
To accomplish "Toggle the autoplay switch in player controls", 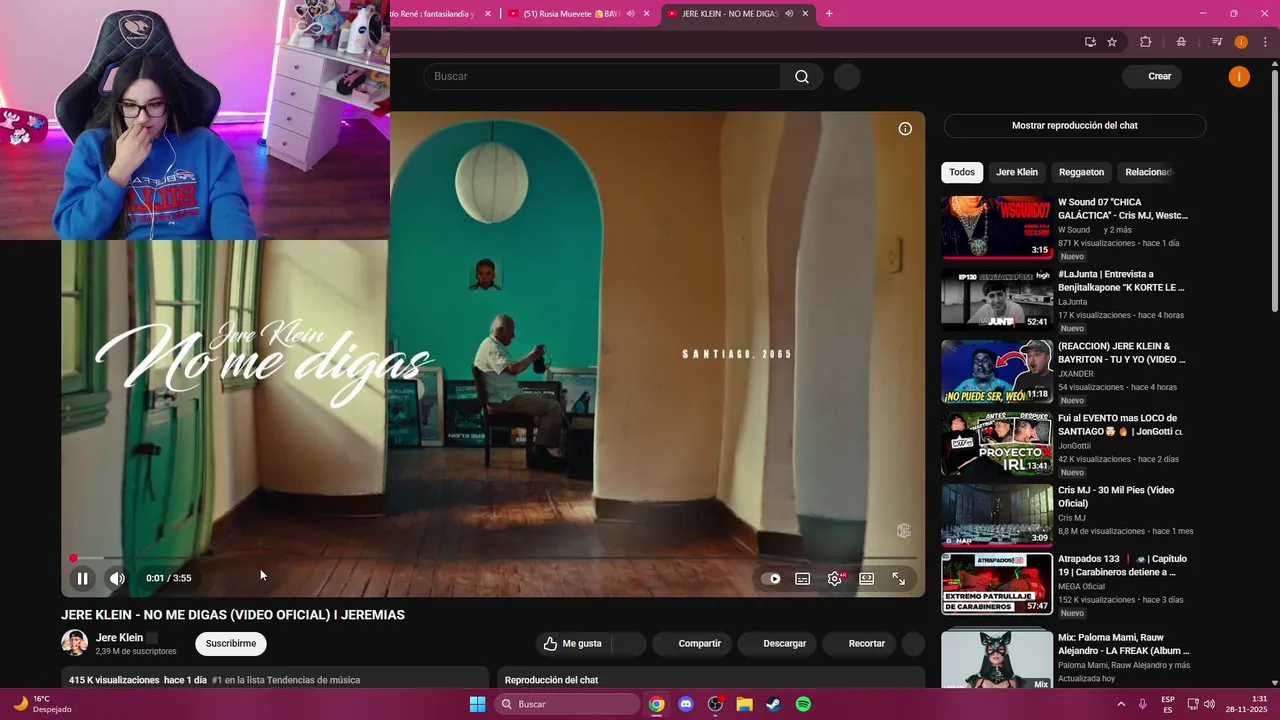I will tap(771, 578).
